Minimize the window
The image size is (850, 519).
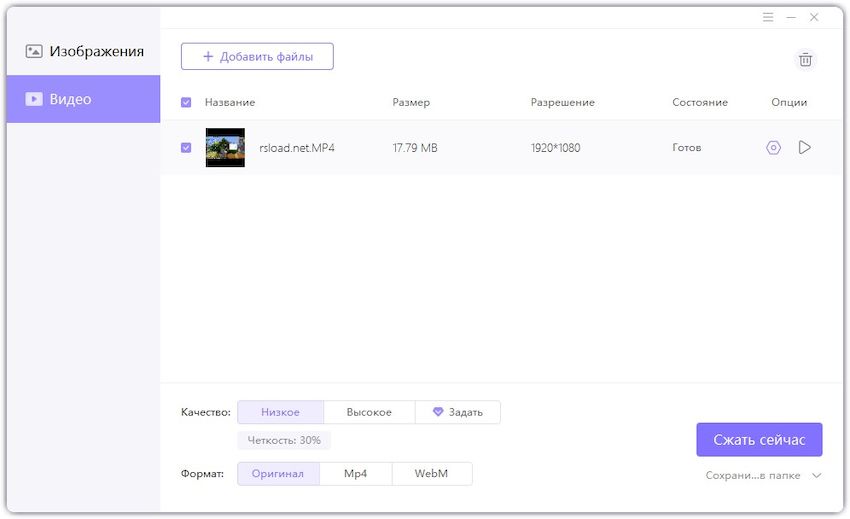(x=791, y=17)
